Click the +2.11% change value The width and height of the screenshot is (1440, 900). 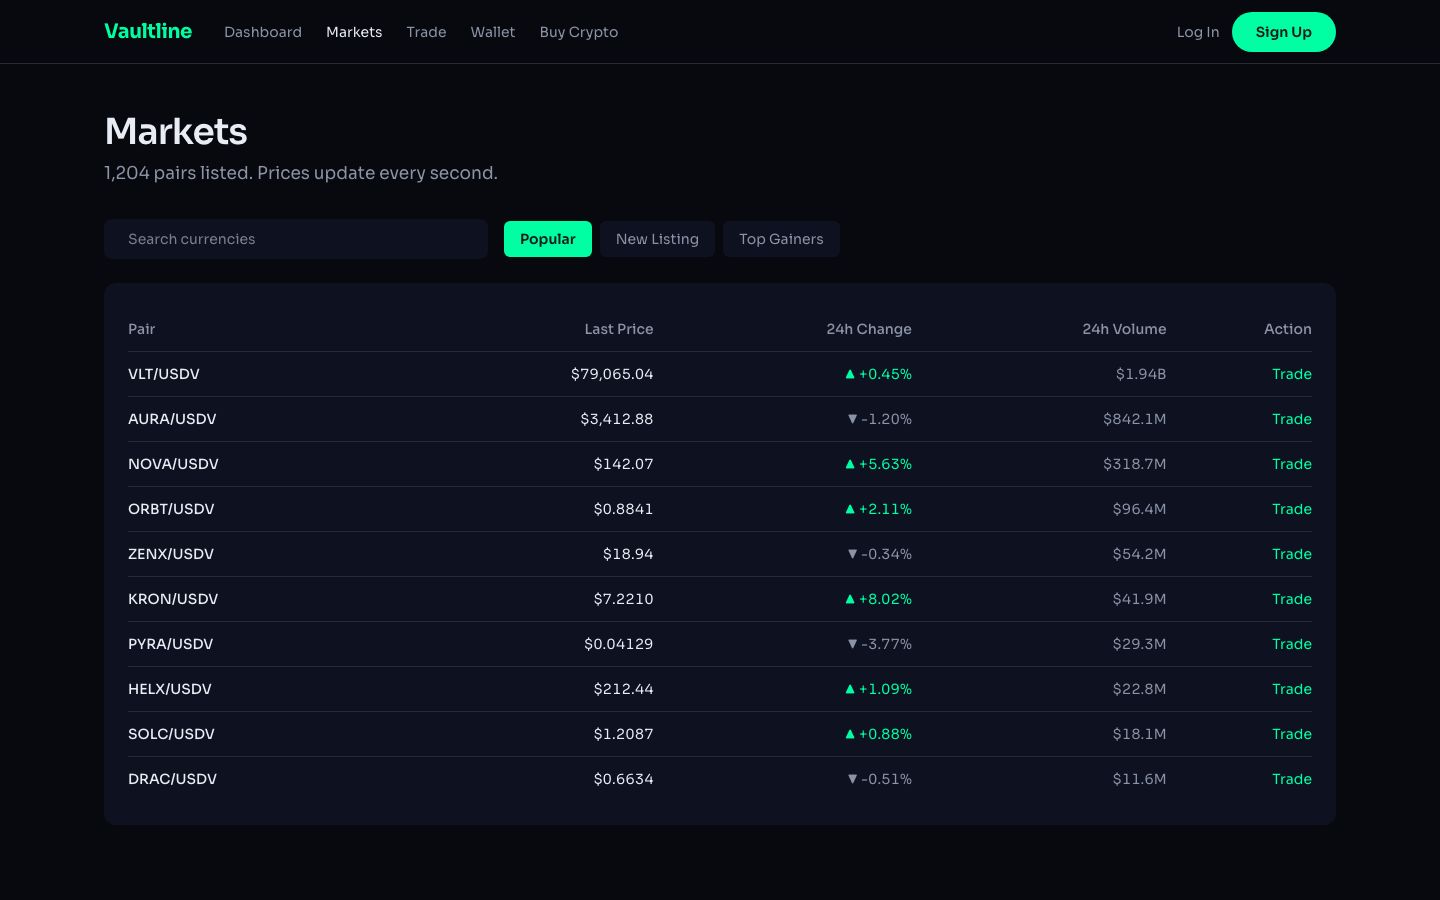tap(878, 509)
